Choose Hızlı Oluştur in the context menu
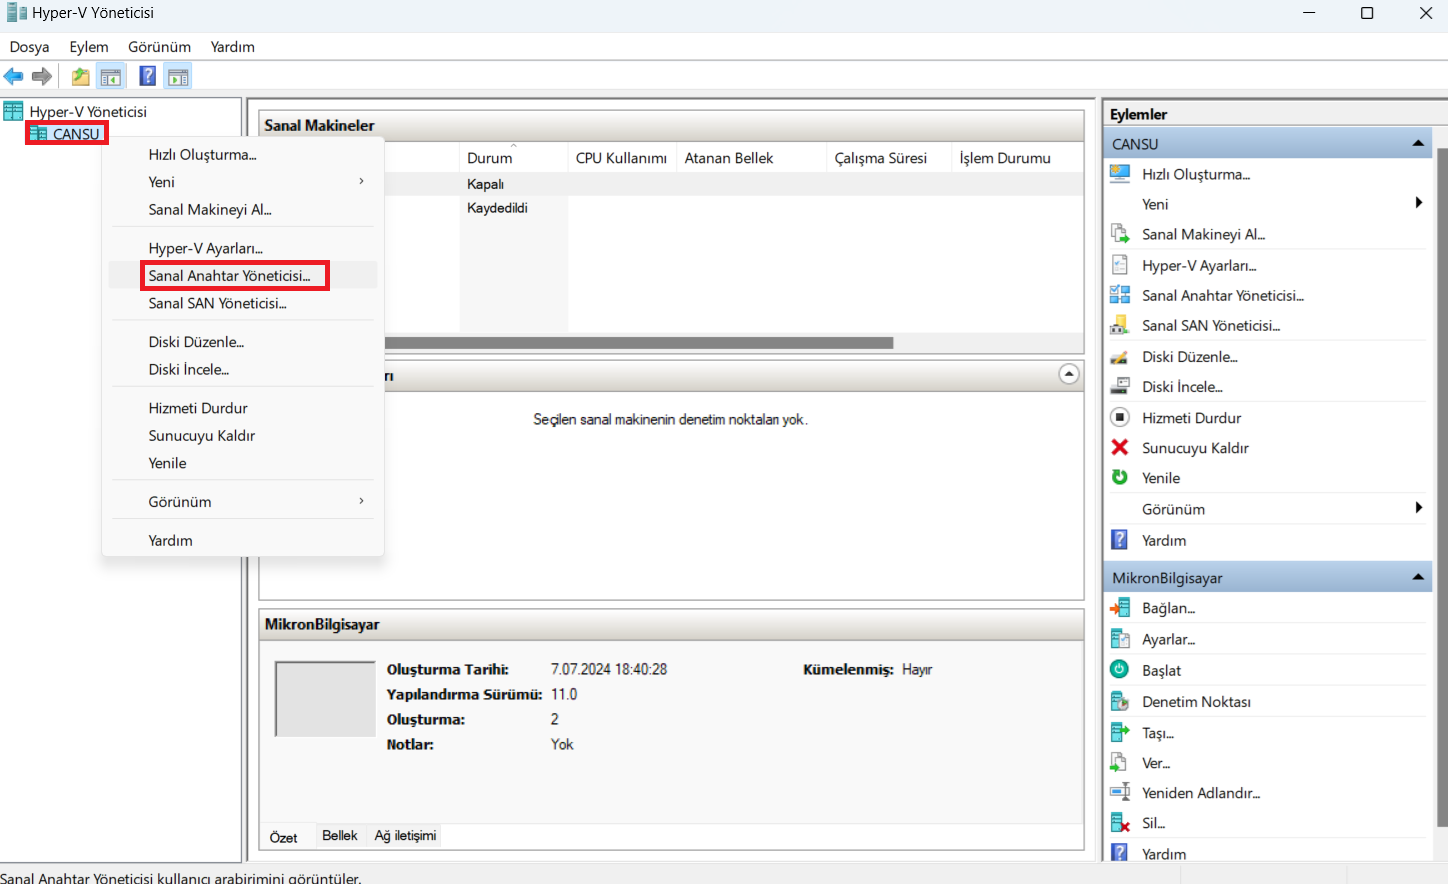Viewport: 1448px width, 884px height. [x=243, y=154]
